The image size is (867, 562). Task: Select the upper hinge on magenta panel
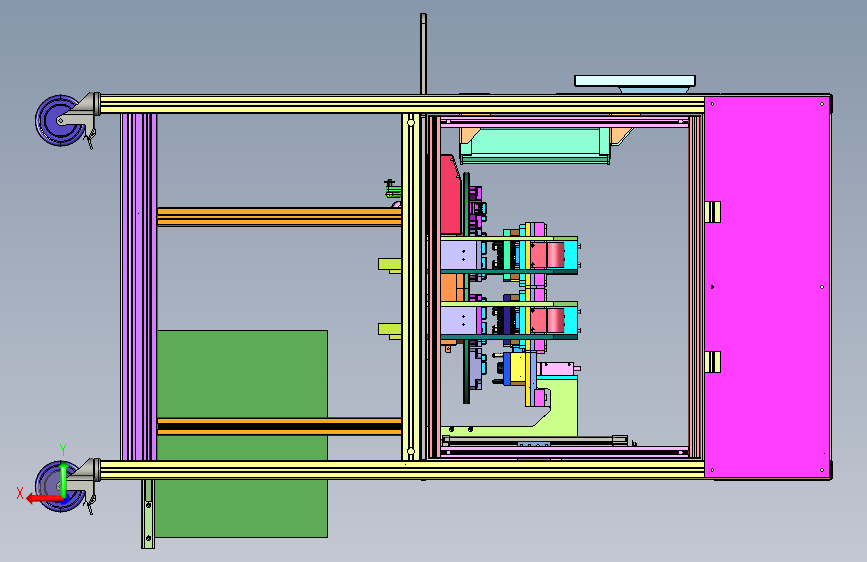pos(713,212)
